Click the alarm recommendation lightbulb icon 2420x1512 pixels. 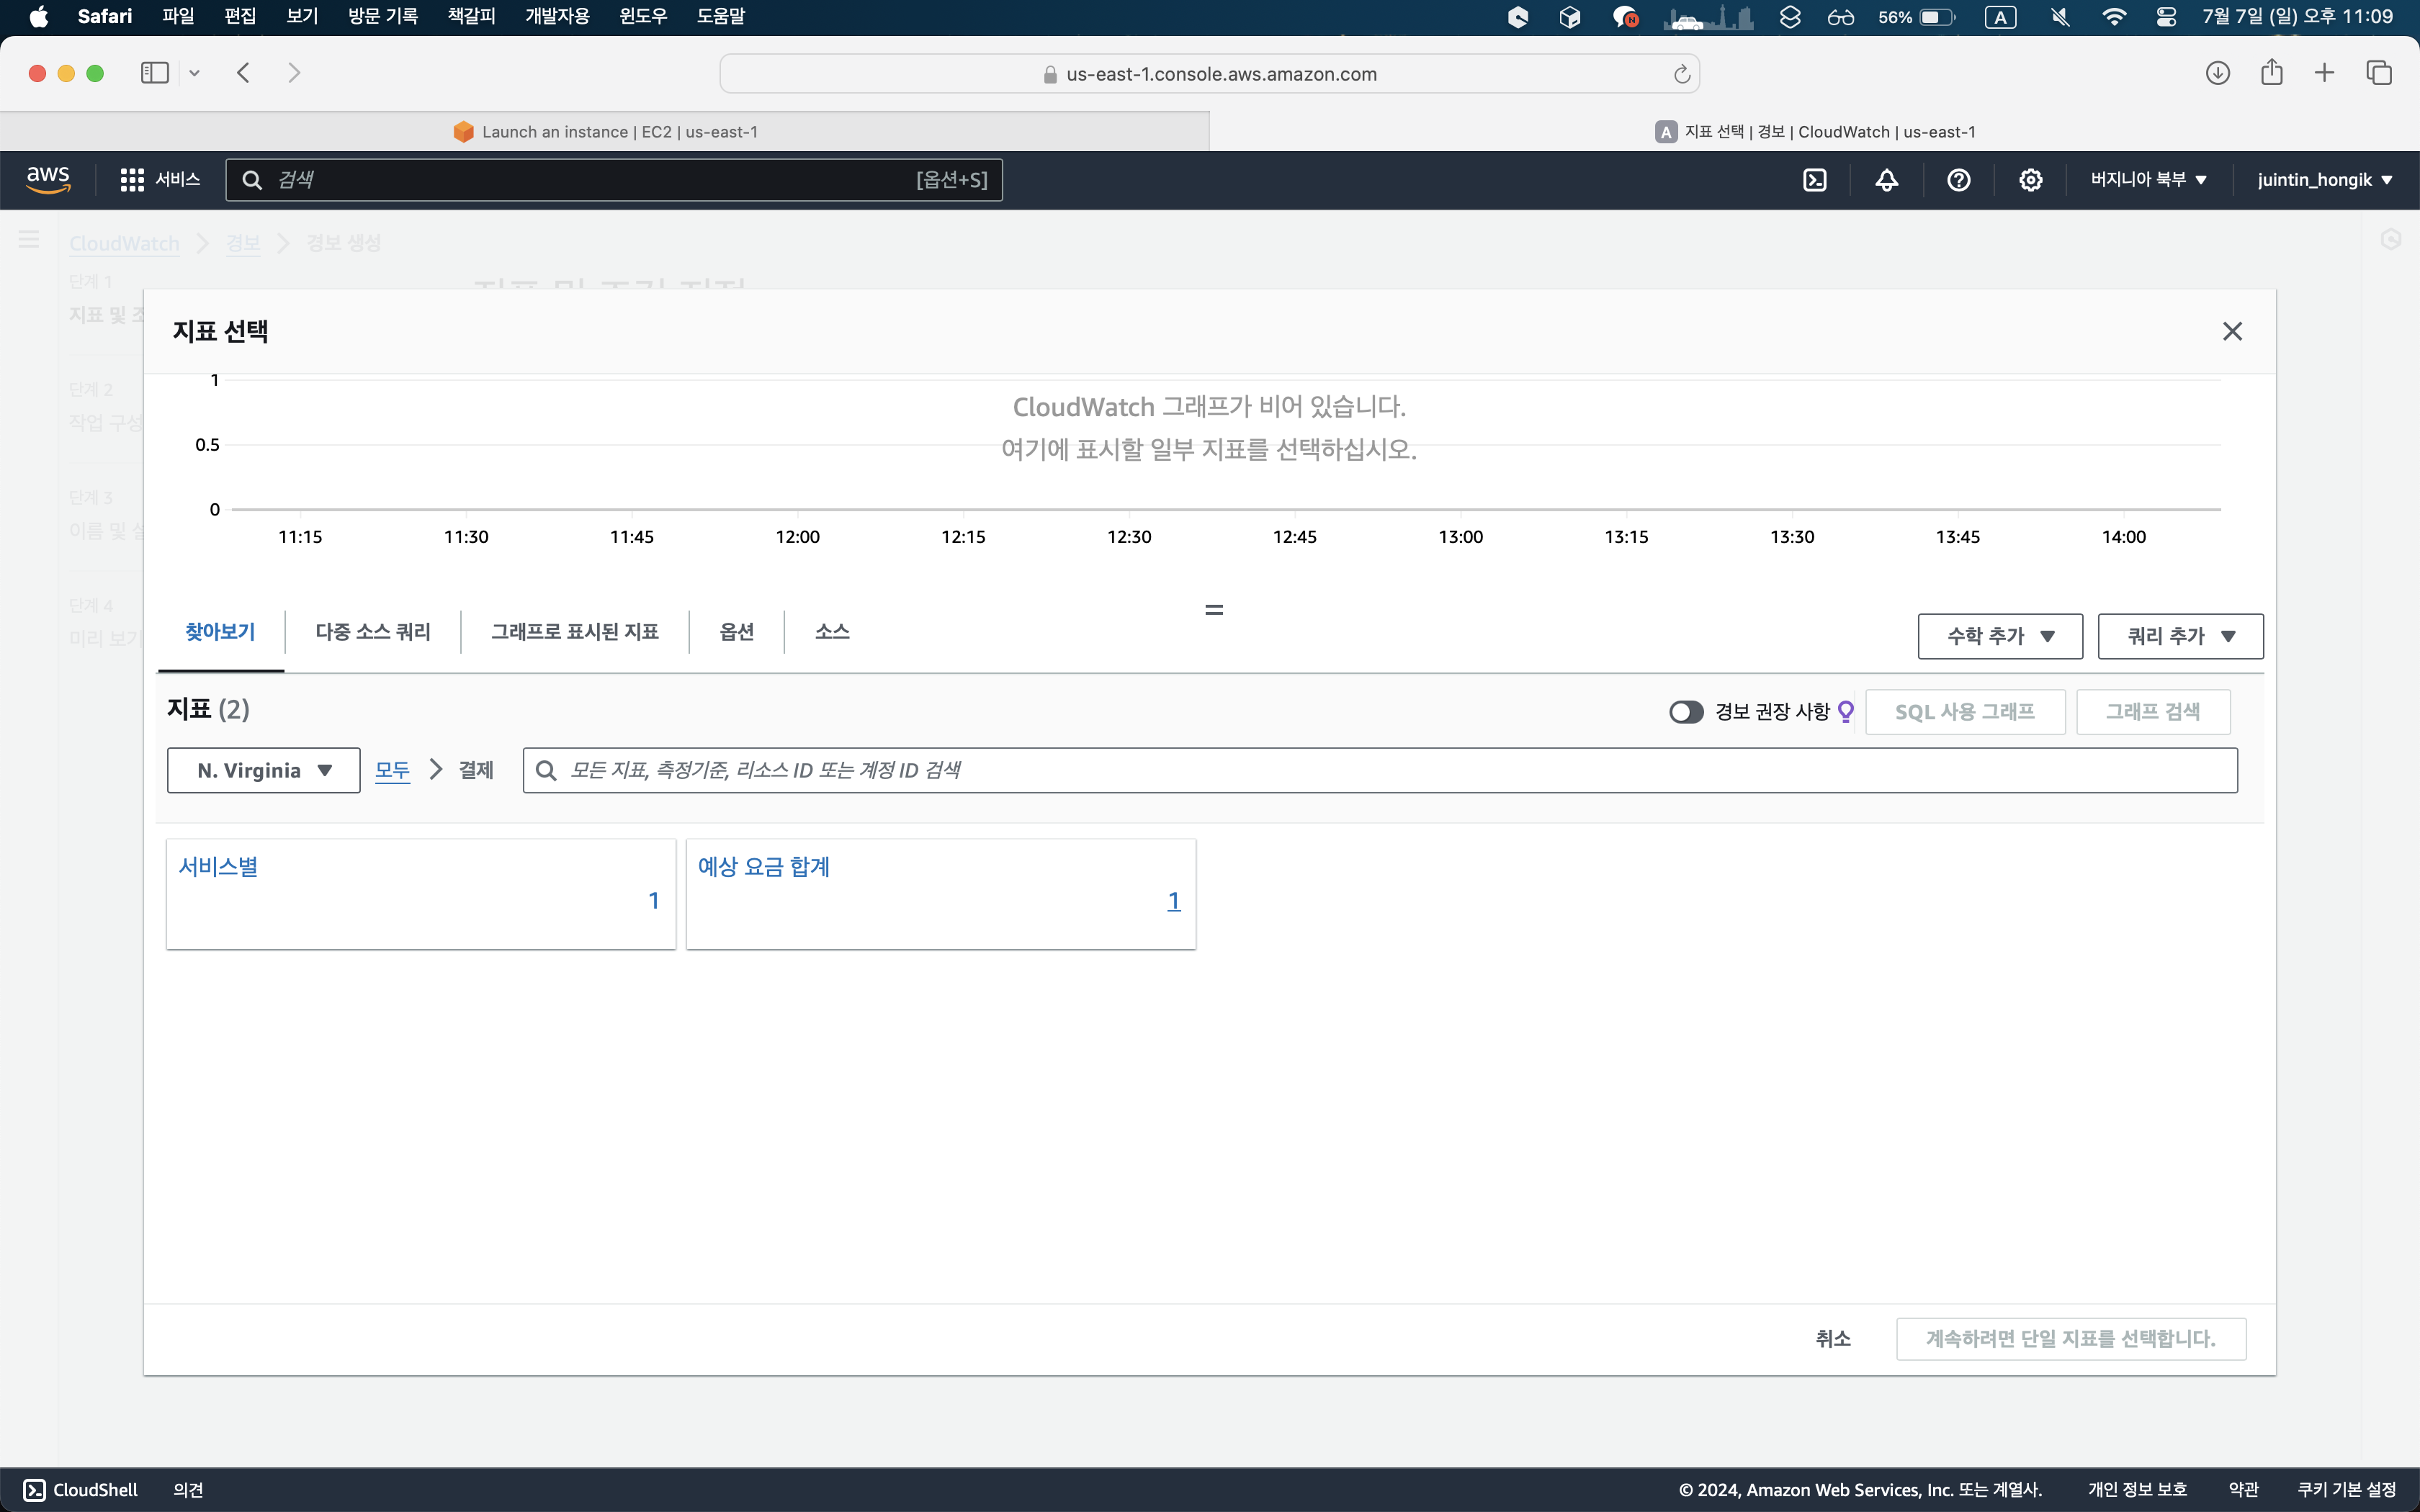[1846, 712]
